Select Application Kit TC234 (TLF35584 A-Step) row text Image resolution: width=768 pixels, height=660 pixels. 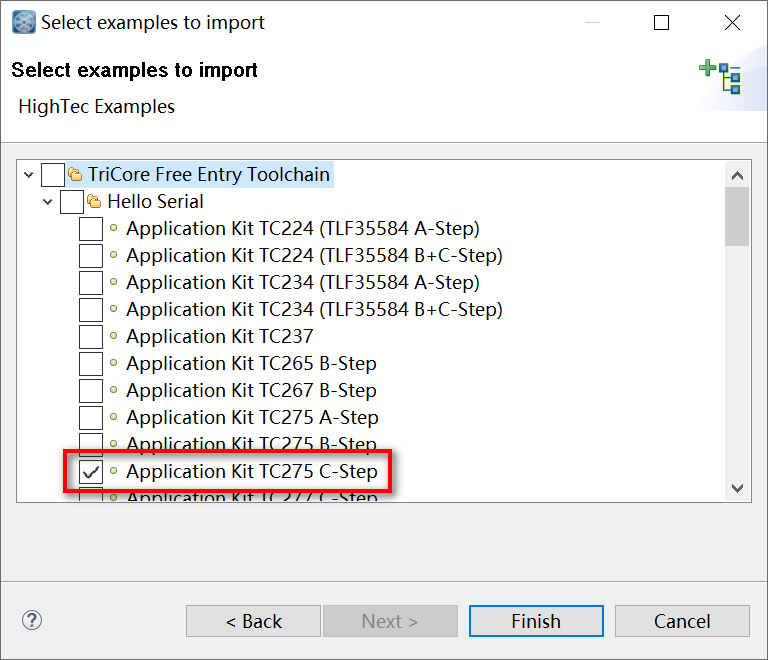(x=303, y=283)
